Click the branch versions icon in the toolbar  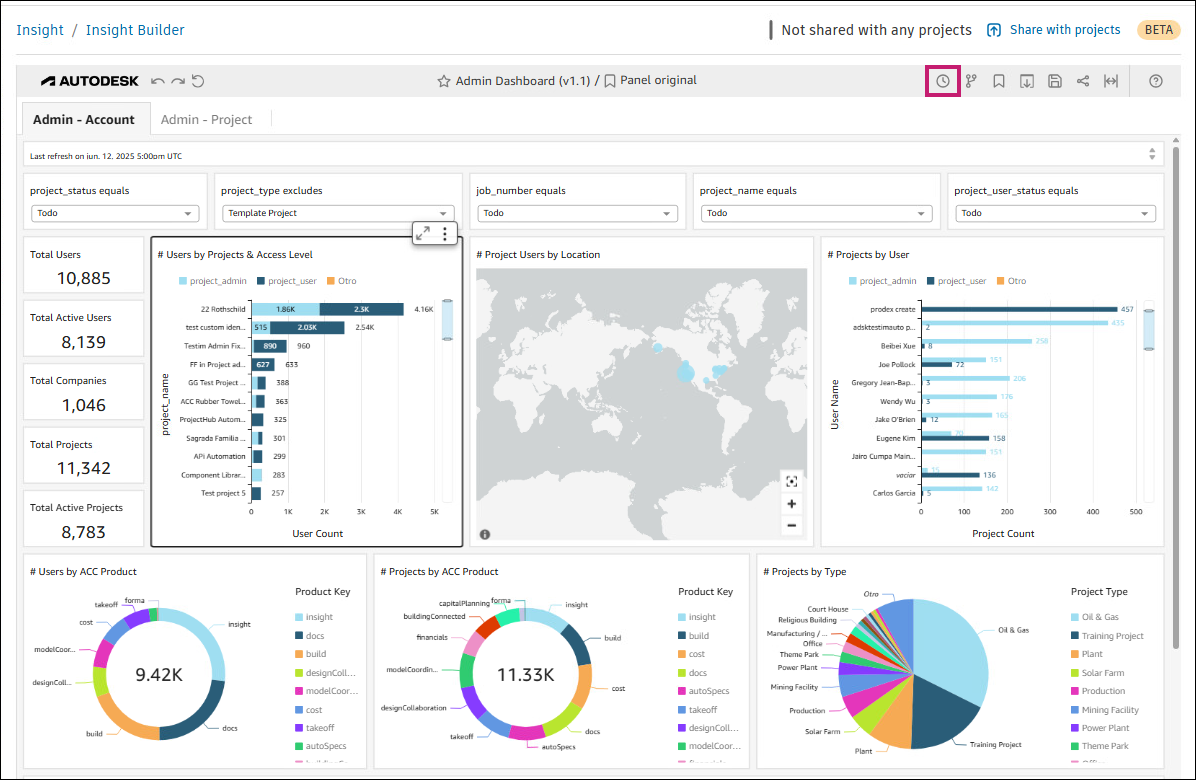coord(971,80)
